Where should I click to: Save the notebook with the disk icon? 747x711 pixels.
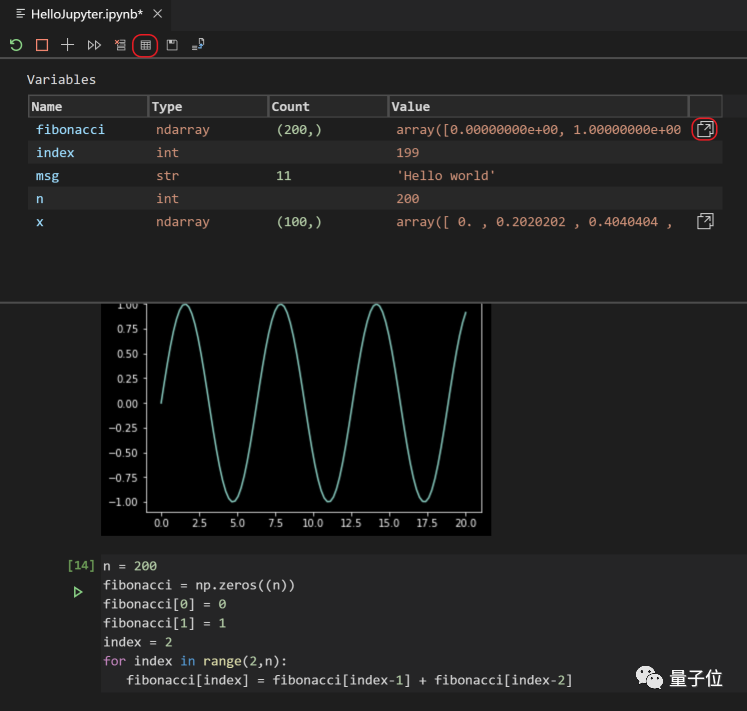172,45
